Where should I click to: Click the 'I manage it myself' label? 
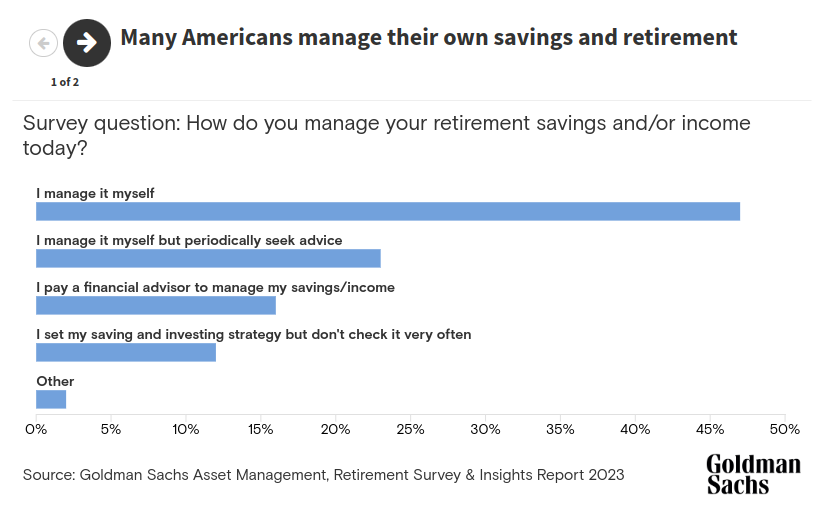point(95,194)
